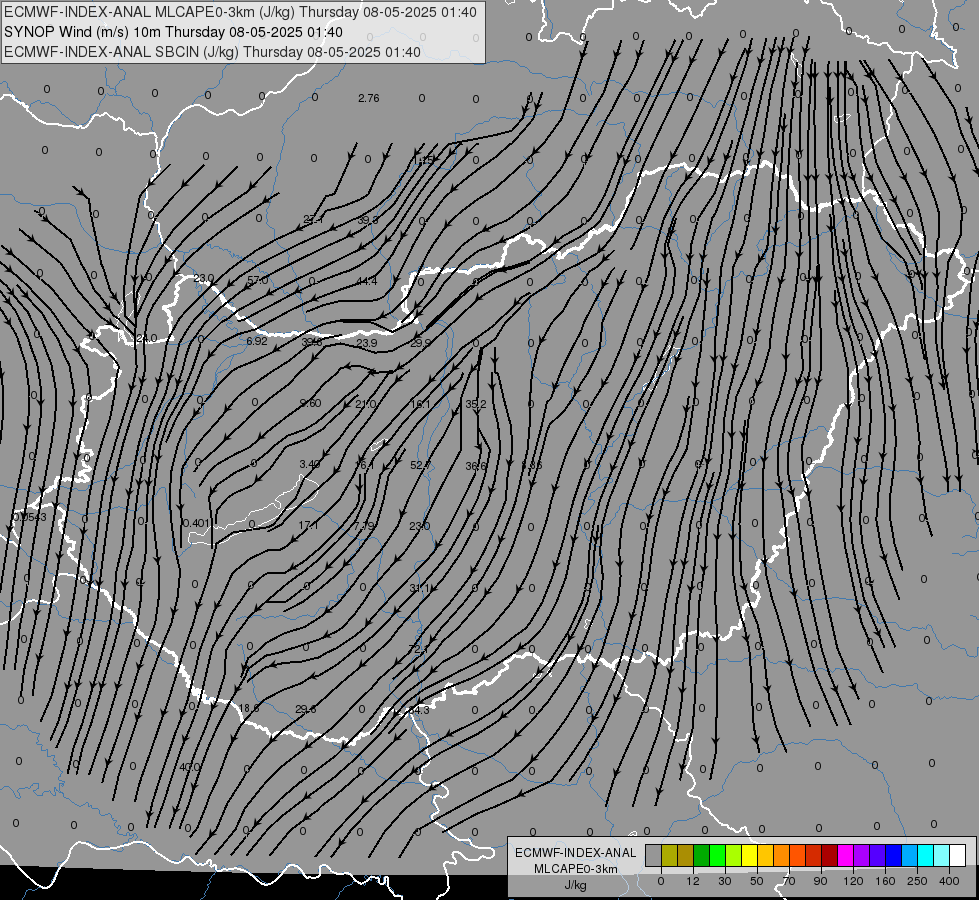This screenshot has height=900, width=979.
Task: Click the legend title ECMWF-INDEX-ANAL
Action: (x=575, y=853)
